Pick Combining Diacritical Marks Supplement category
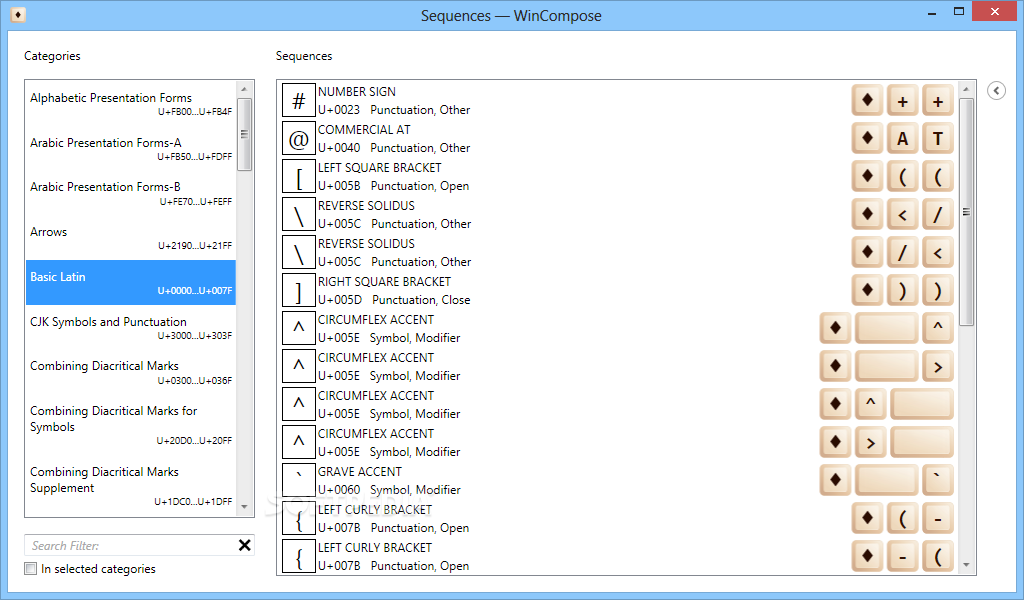 tap(131, 486)
